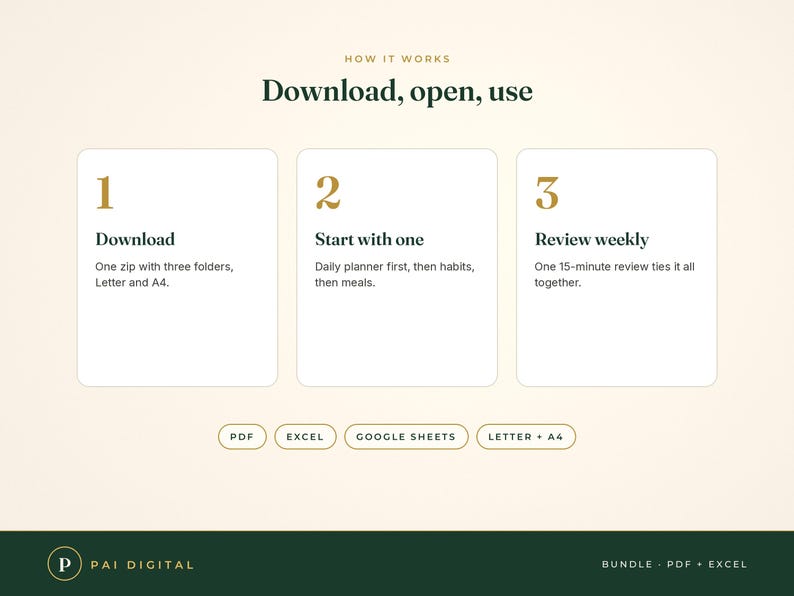Click "One 15-minute review ties it all" description
Screen dimensions: 794x596
(x=614, y=274)
